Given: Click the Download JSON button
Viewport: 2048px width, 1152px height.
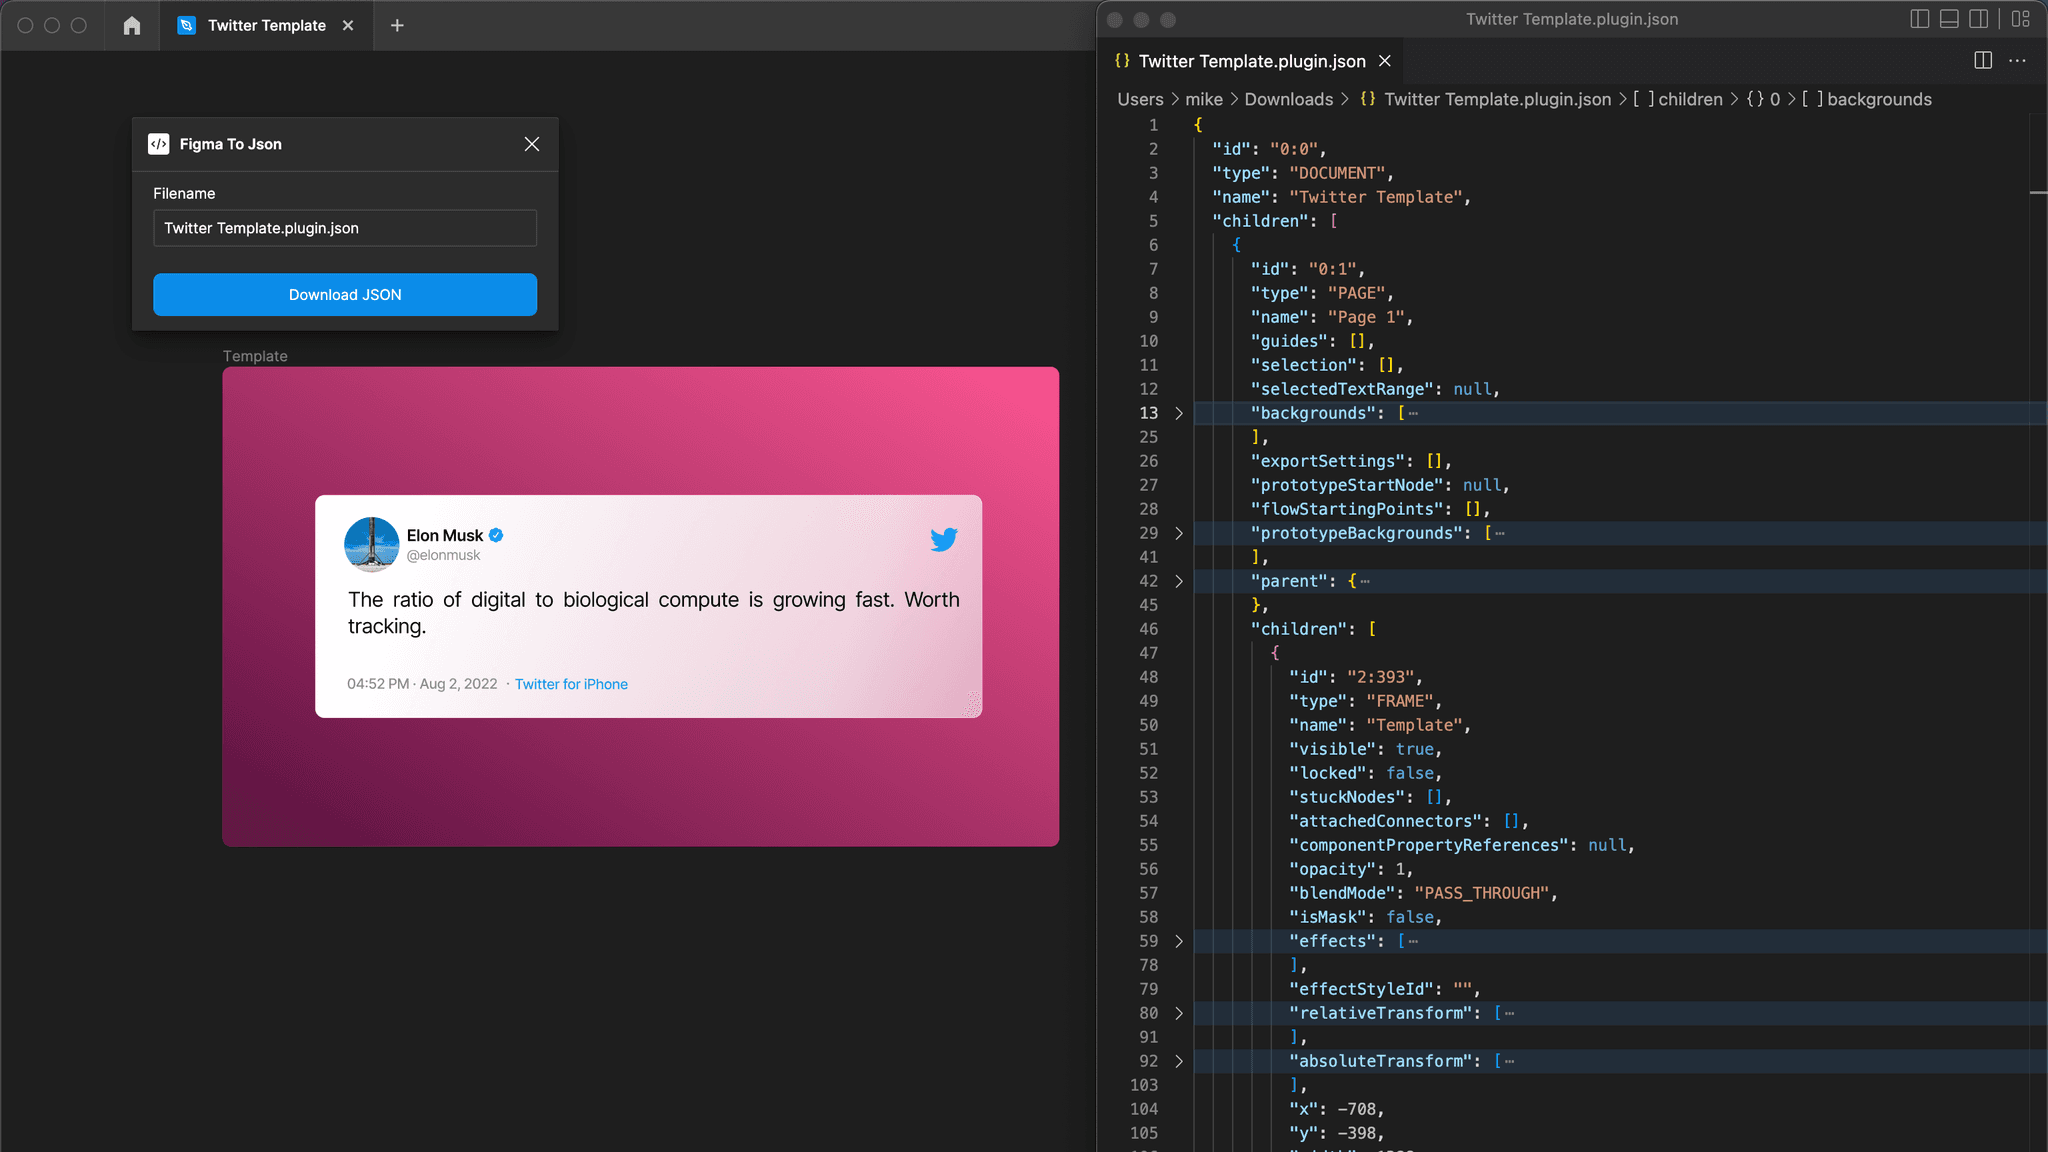Looking at the screenshot, I should click(345, 294).
